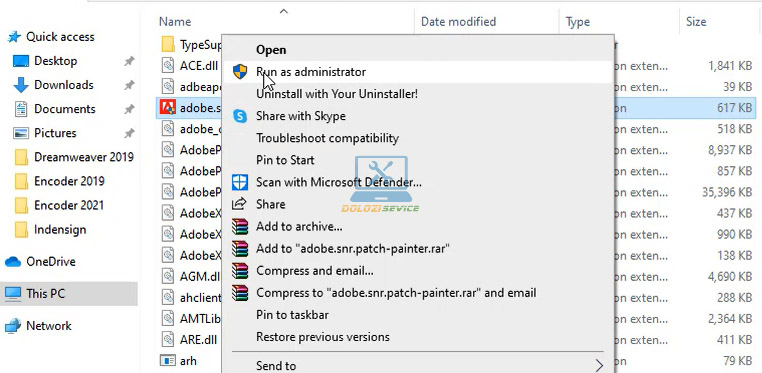Click the Pictures icon in sidebar
The width and height of the screenshot is (762, 373).
21,133
